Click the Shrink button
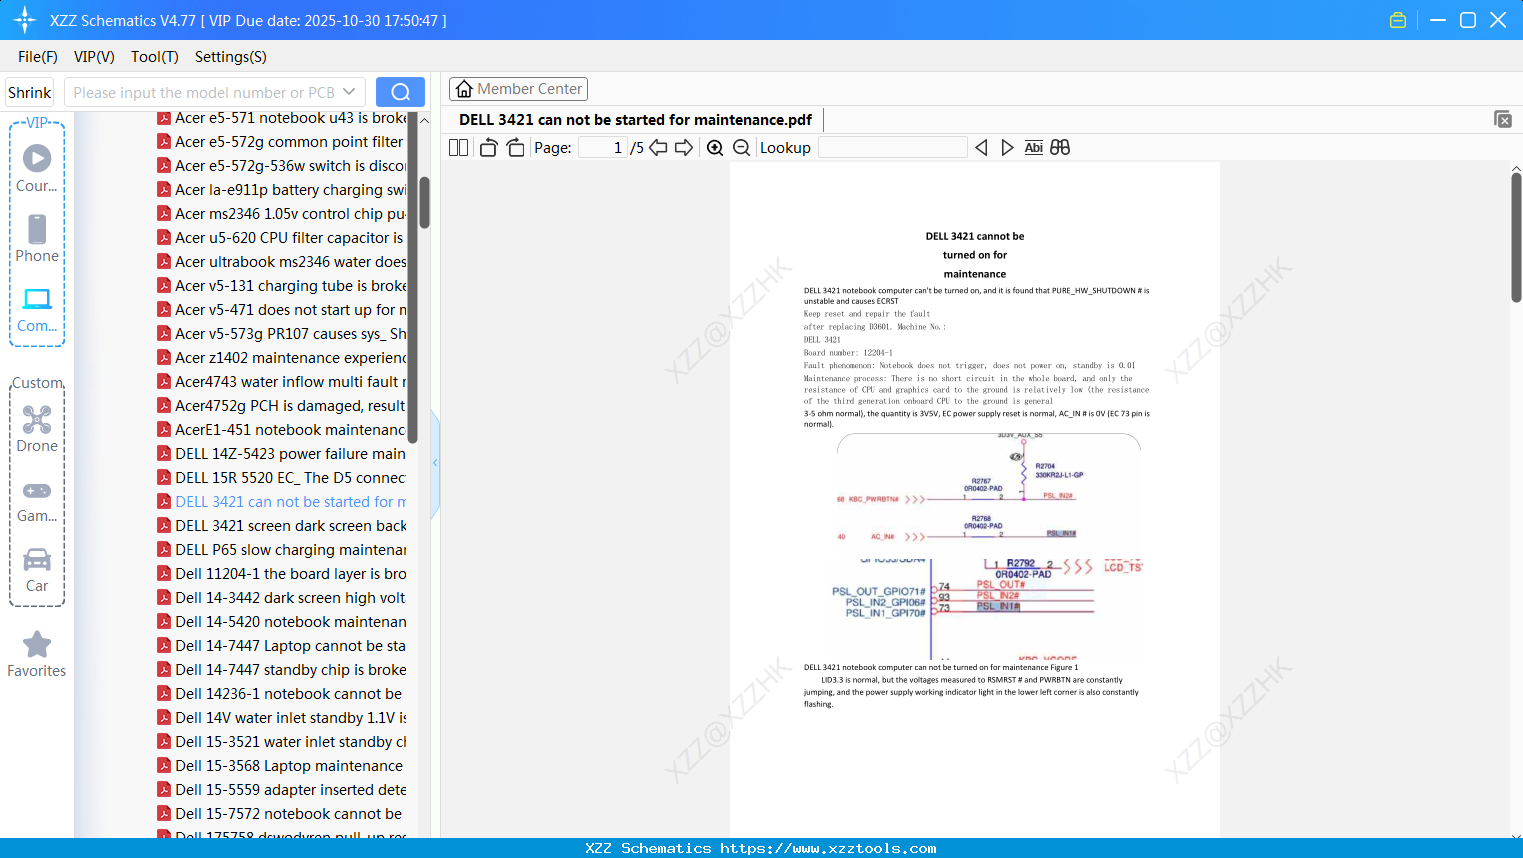Viewport: 1523px width, 858px height. tap(30, 92)
